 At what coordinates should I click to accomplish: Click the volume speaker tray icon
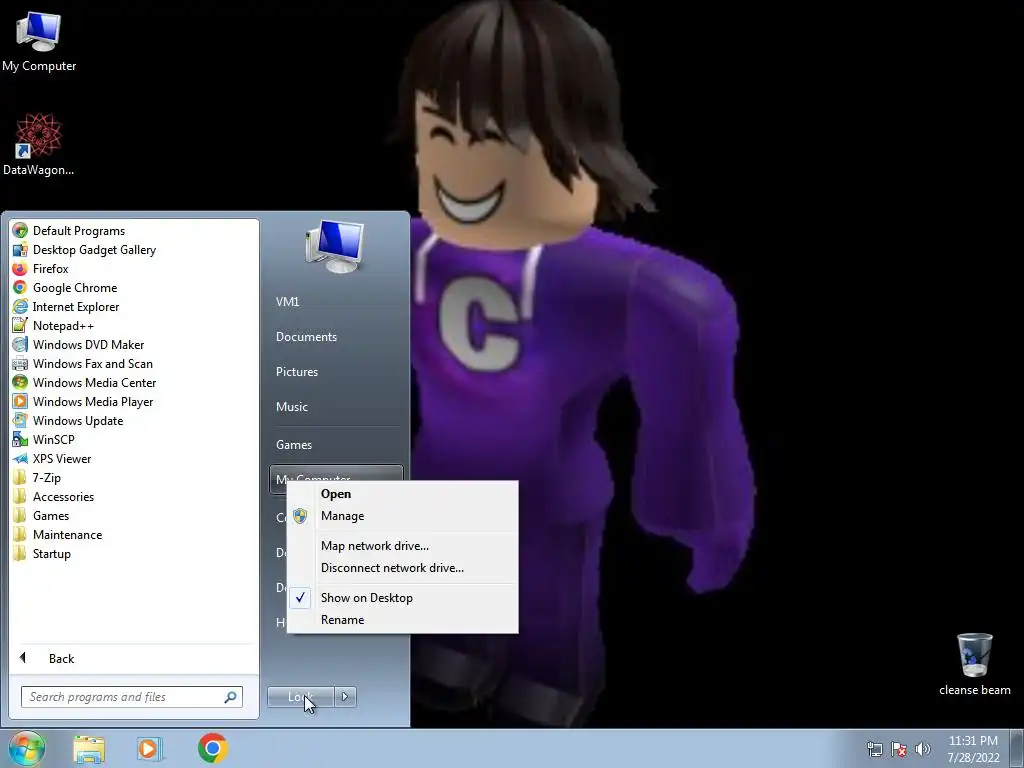pos(923,749)
